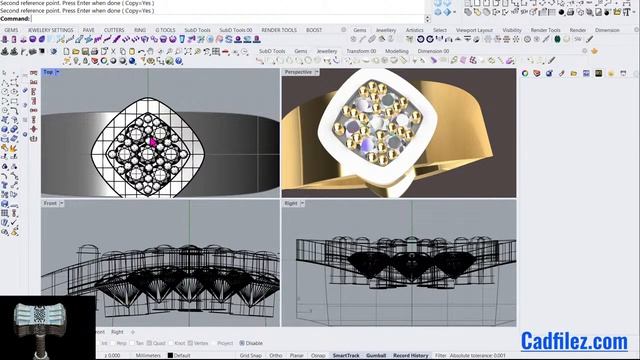
Task: Toggle Record History in status bar
Action: coord(411,356)
